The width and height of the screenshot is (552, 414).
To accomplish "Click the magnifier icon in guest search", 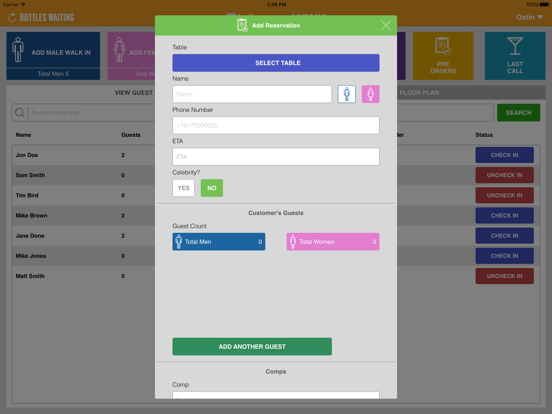I will point(20,113).
